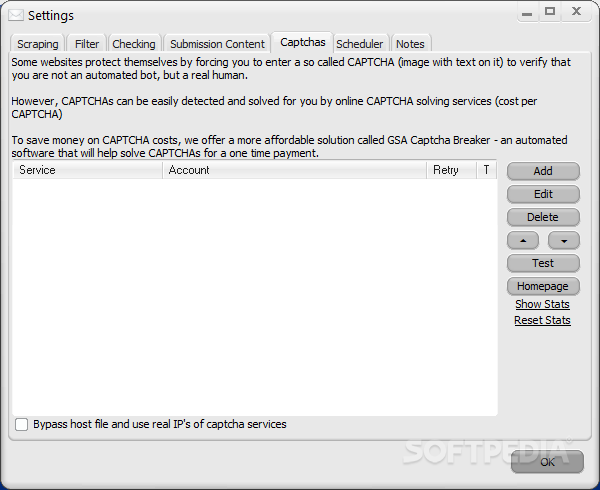
Task: Click the Reset Stats link
Action: 542,320
